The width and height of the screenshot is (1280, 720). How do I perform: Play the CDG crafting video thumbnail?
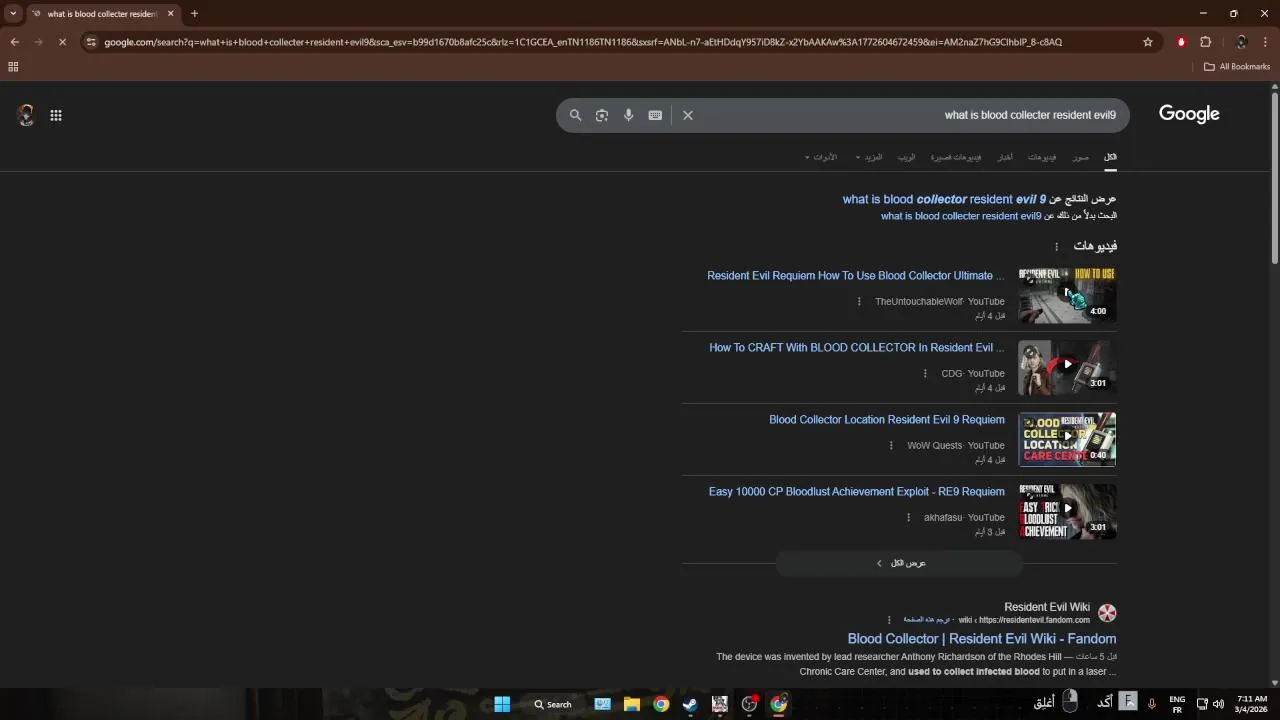(x=1067, y=367)
